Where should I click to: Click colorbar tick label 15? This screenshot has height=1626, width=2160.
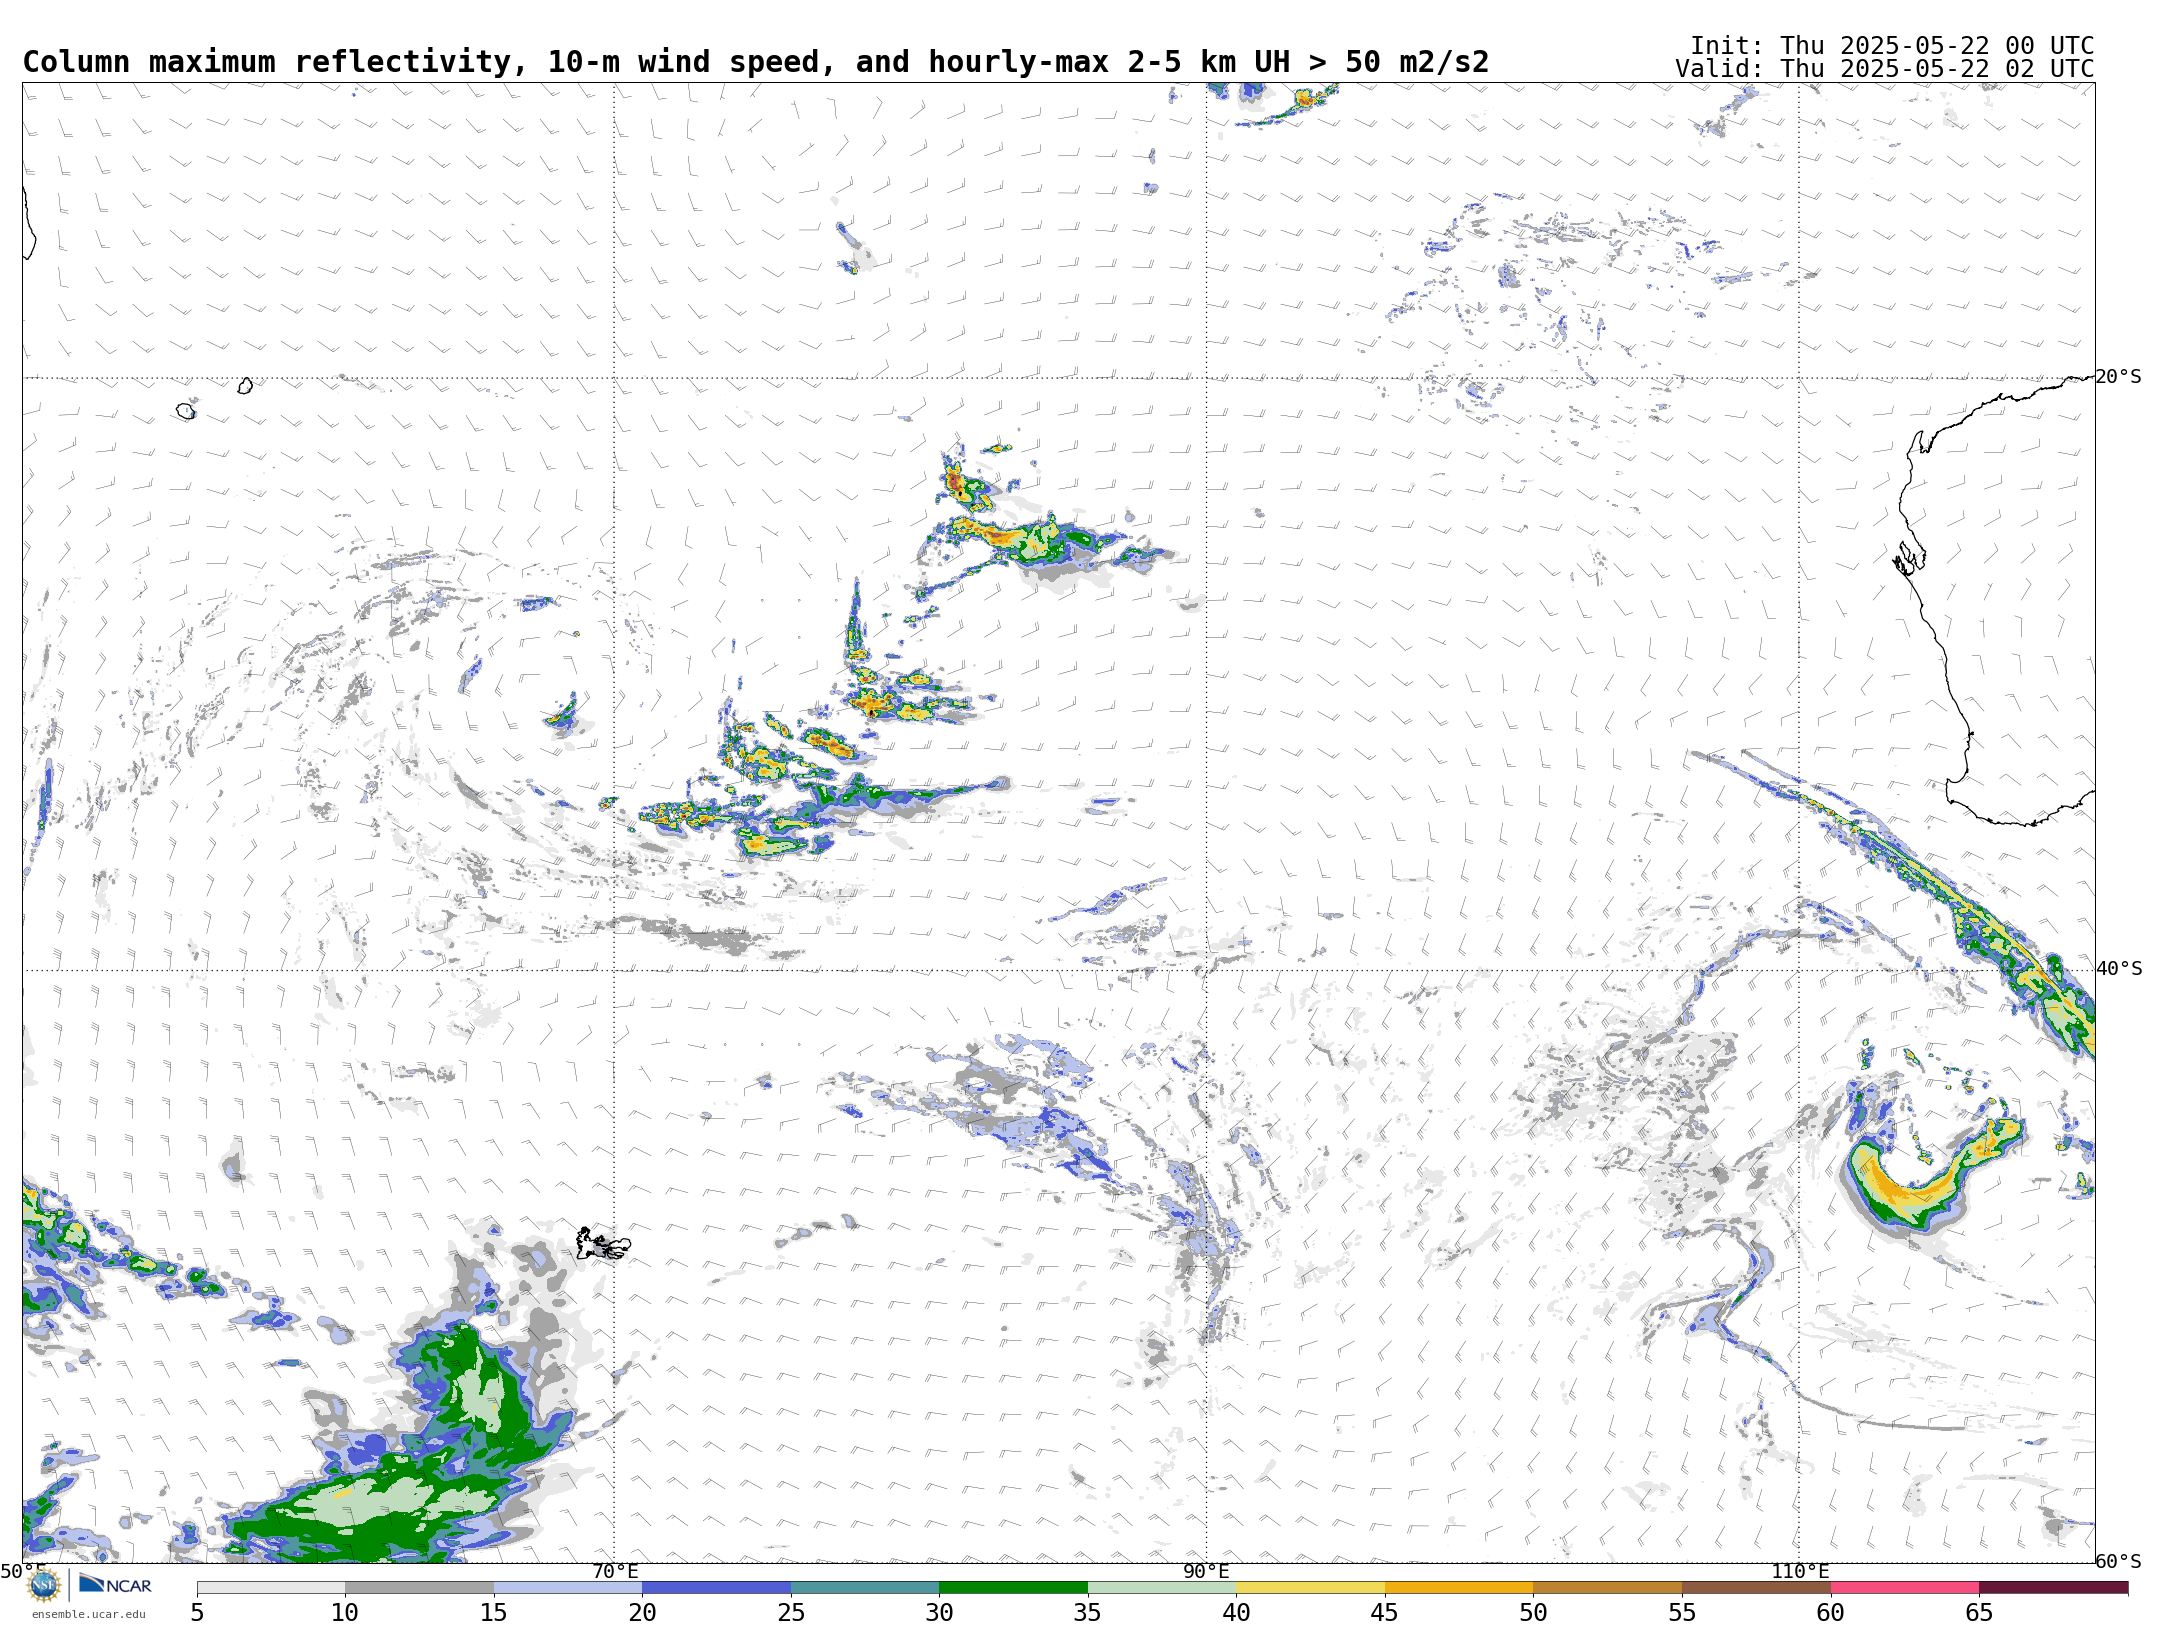point(494,1612)
